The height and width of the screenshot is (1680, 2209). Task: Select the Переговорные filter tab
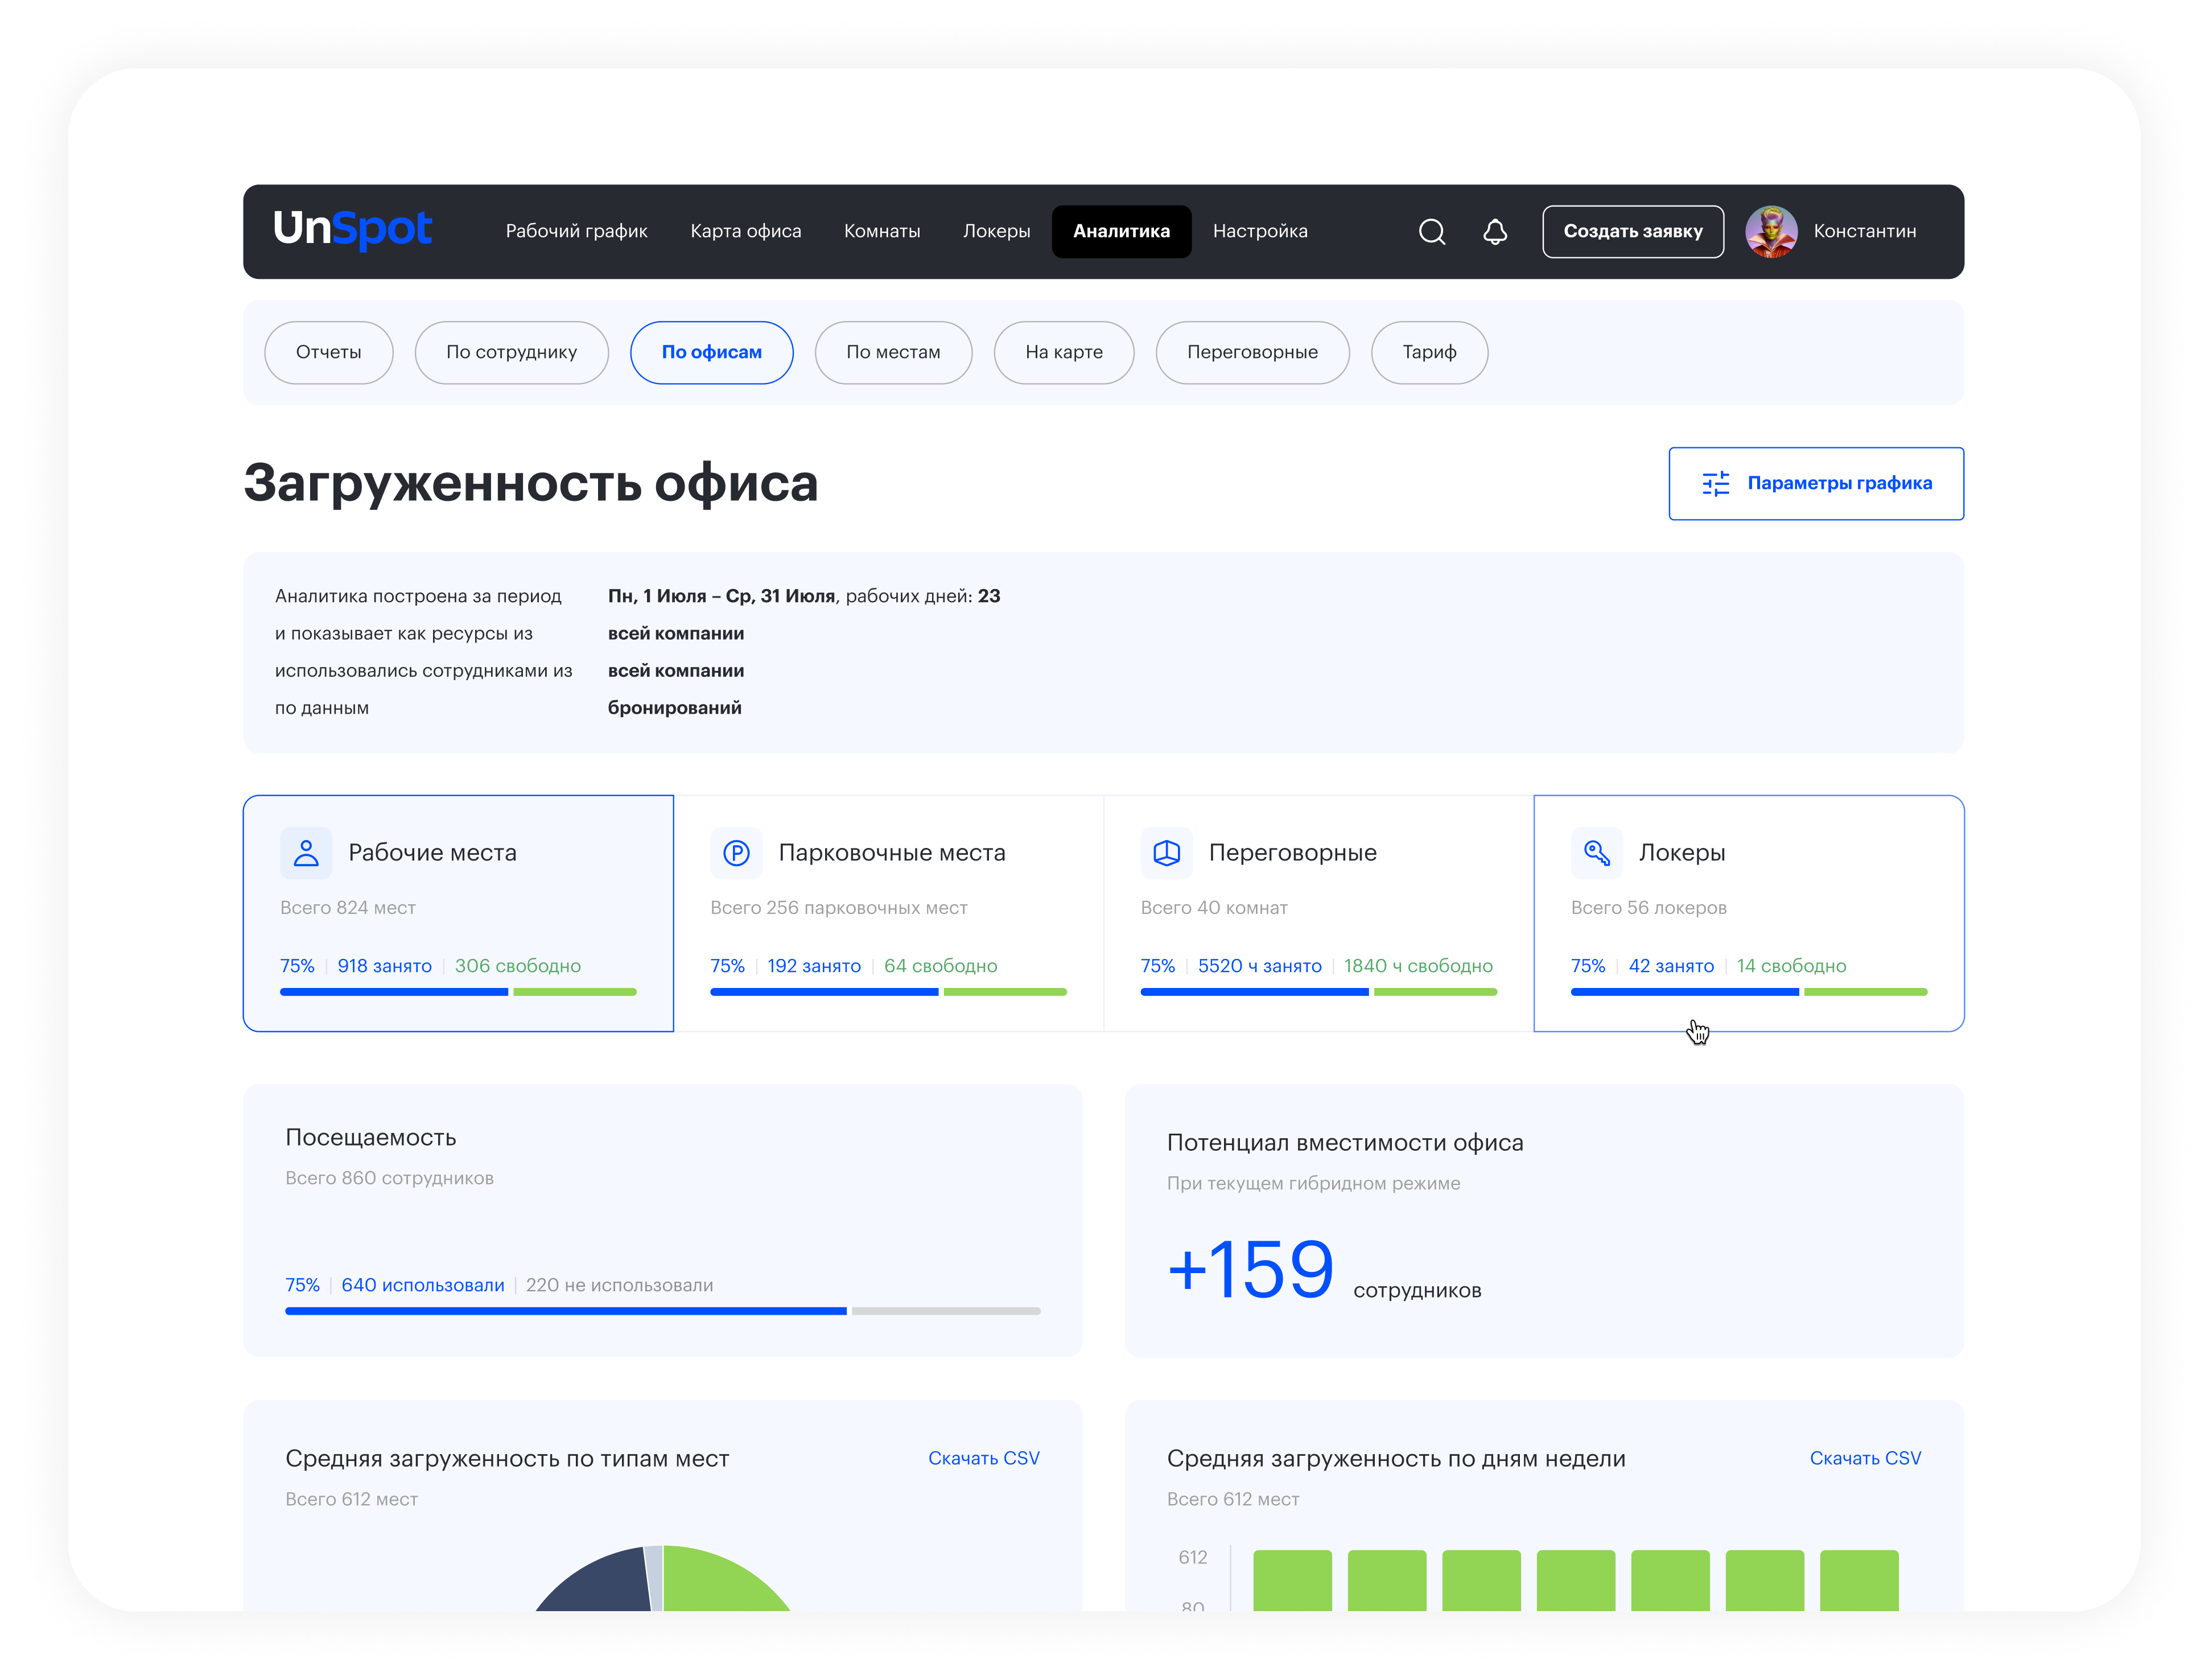coord(1251,353)
